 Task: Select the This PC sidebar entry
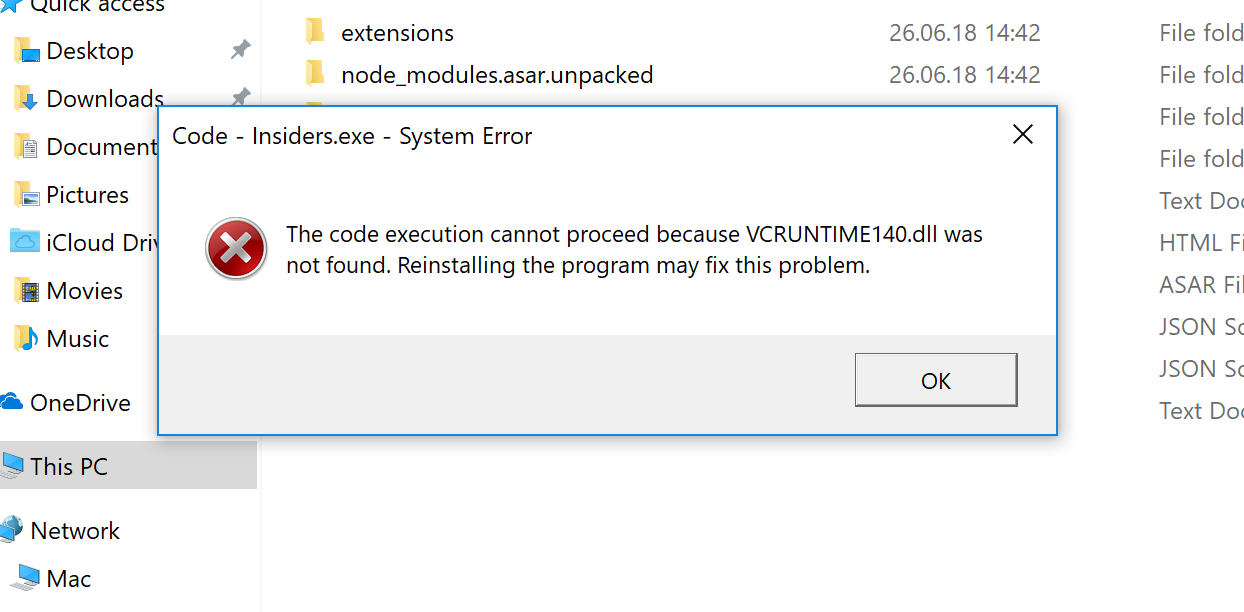pyautogui.click(x=70, y=466)
